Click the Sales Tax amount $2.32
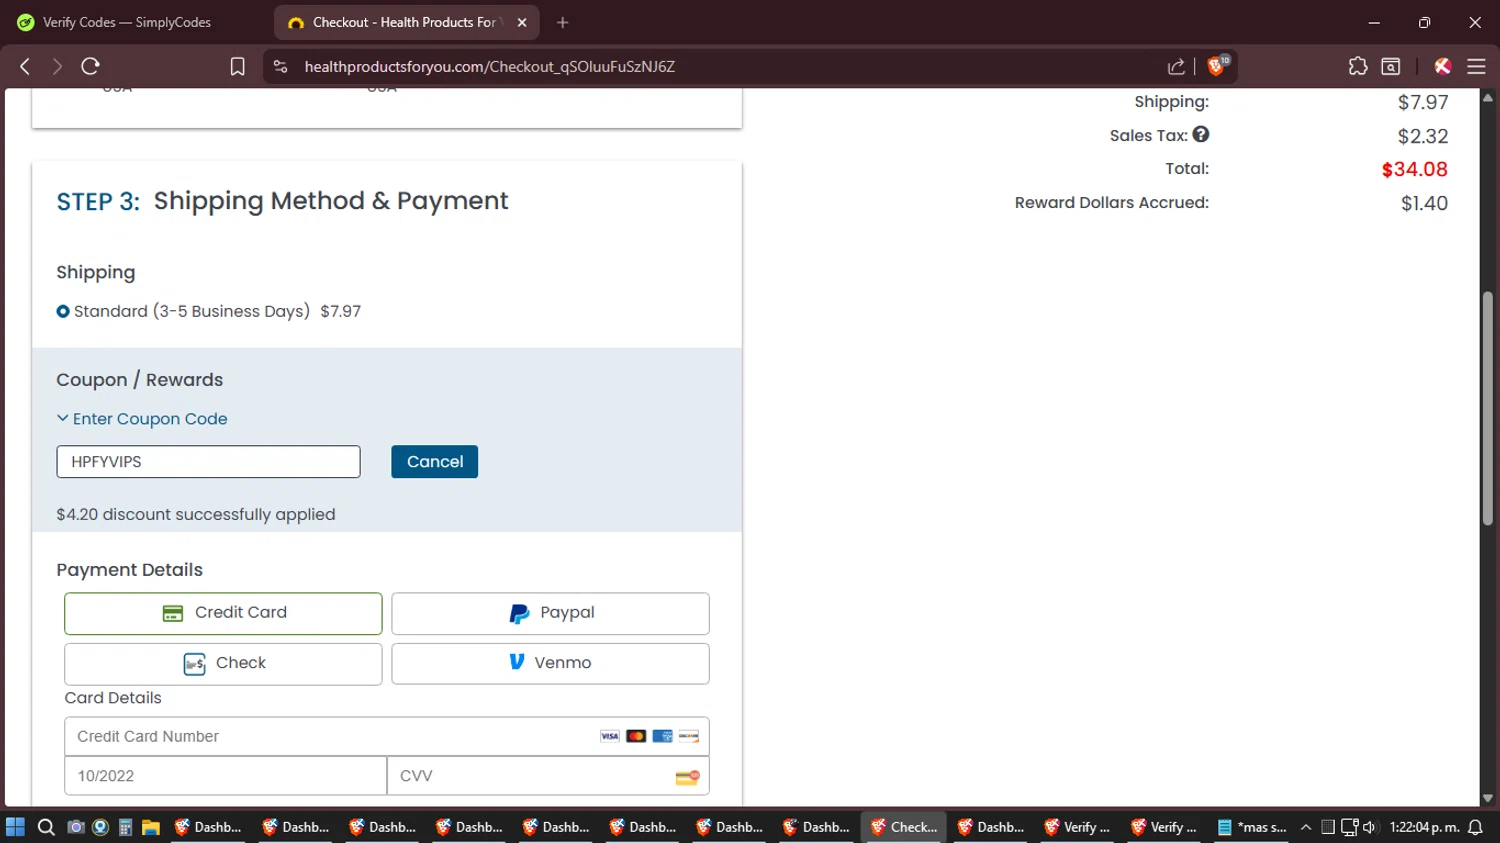This screenshot has width=1500, height=843. 1423,136
